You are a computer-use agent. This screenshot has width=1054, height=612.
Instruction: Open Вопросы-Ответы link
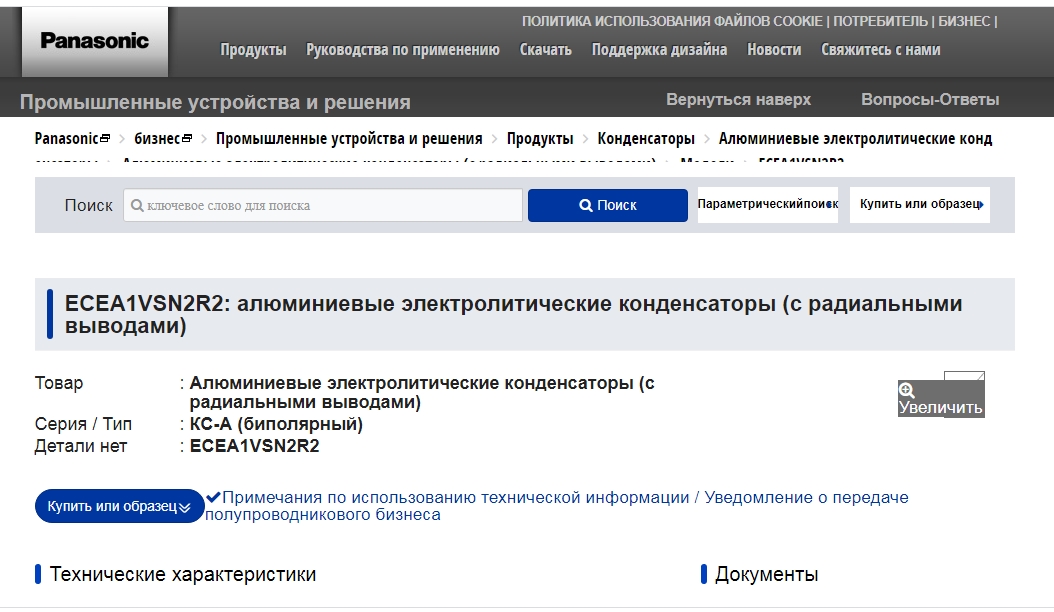[x=930, y=100]
